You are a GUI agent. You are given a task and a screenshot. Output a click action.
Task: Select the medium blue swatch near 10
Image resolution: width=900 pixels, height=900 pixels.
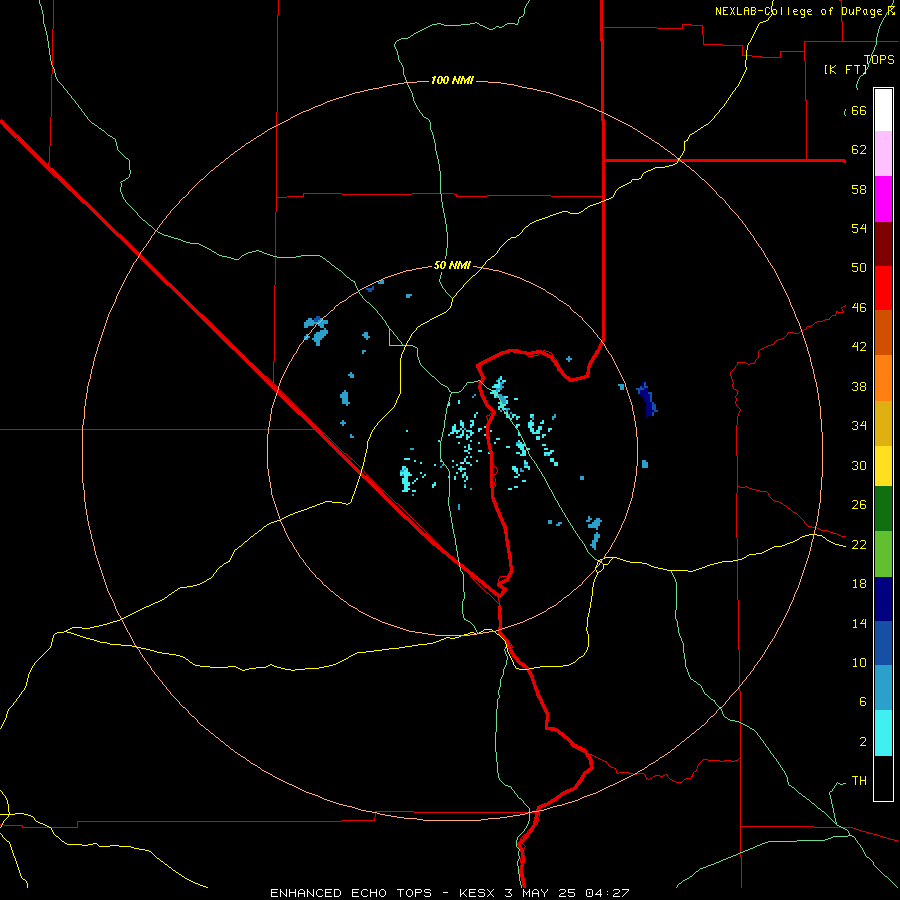[x=883, y=643]
